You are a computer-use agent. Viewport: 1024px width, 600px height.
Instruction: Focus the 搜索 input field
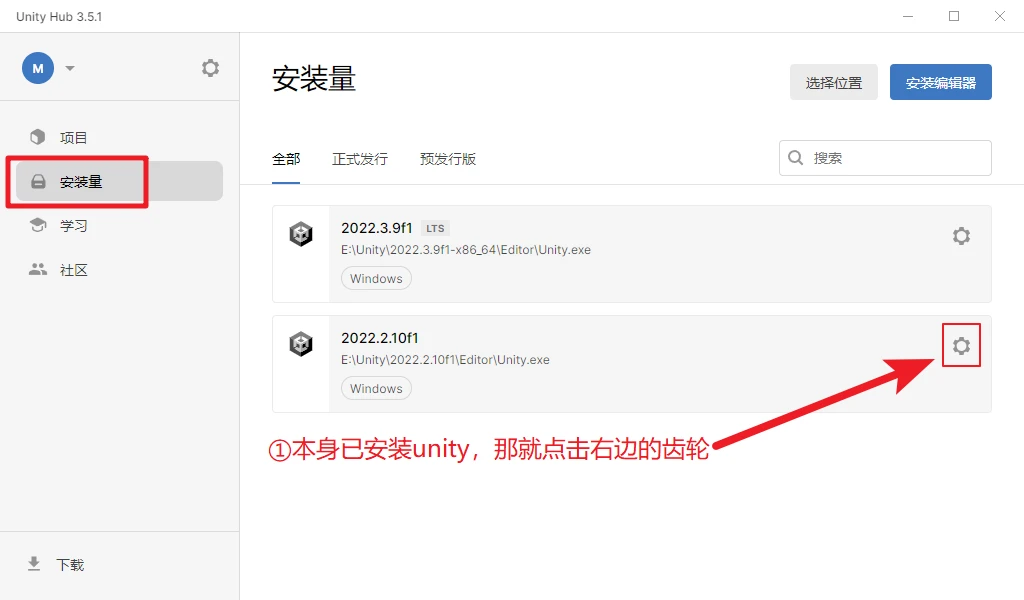tap(885, 158)
